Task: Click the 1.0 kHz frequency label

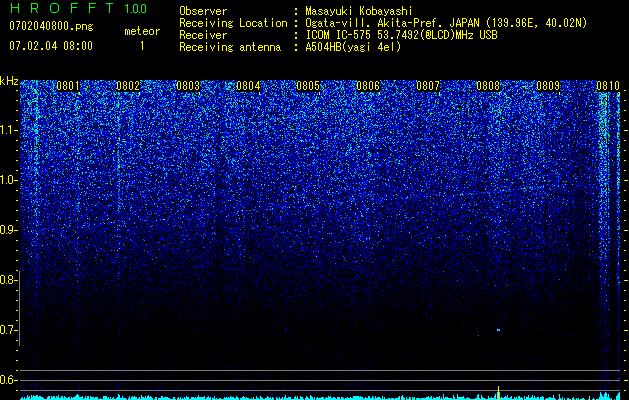Action: [x=8, y=180]
